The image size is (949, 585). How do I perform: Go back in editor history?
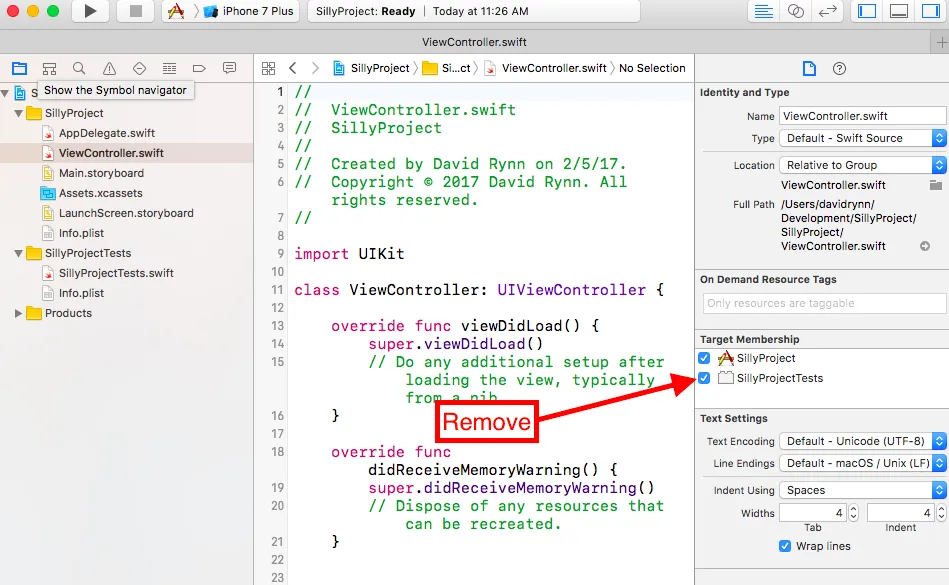click(293, 68)
